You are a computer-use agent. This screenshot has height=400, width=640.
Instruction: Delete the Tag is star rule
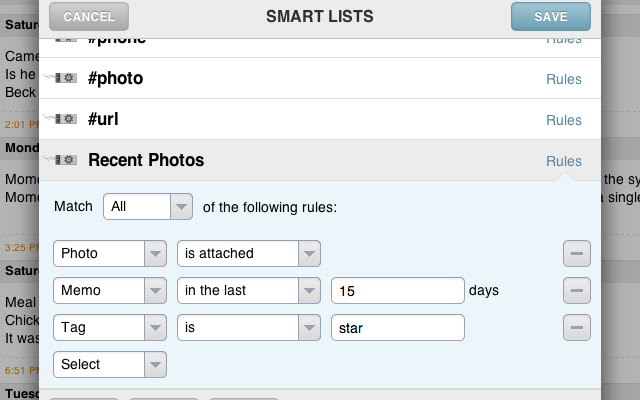click(x=576, y=328)
